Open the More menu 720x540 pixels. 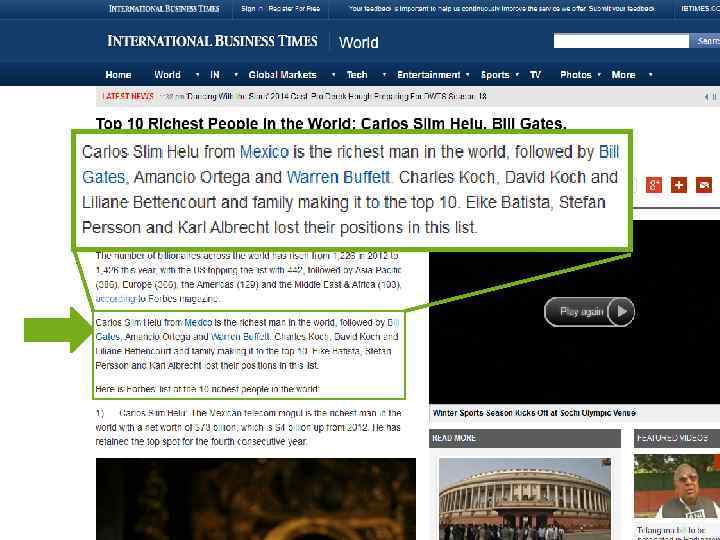click(623, 74)
